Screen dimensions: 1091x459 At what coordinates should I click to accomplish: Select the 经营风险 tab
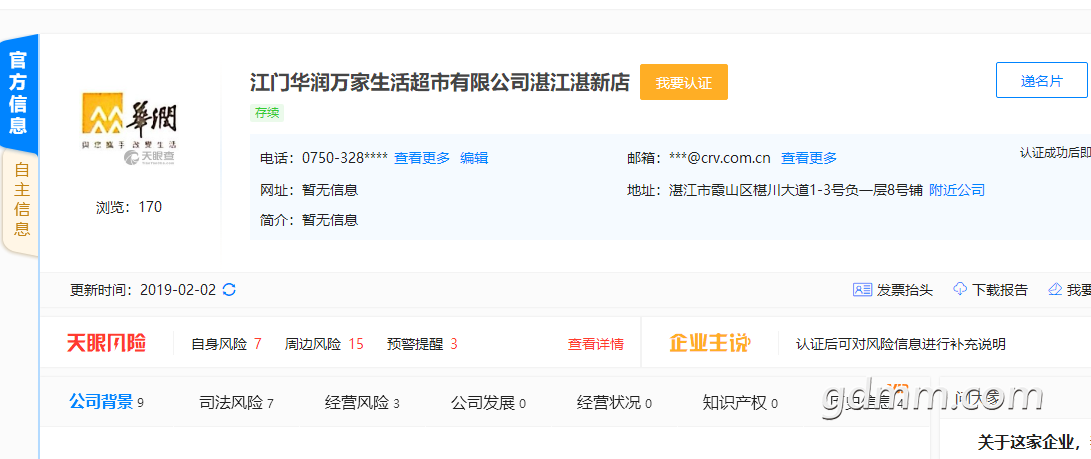(363, 403)
